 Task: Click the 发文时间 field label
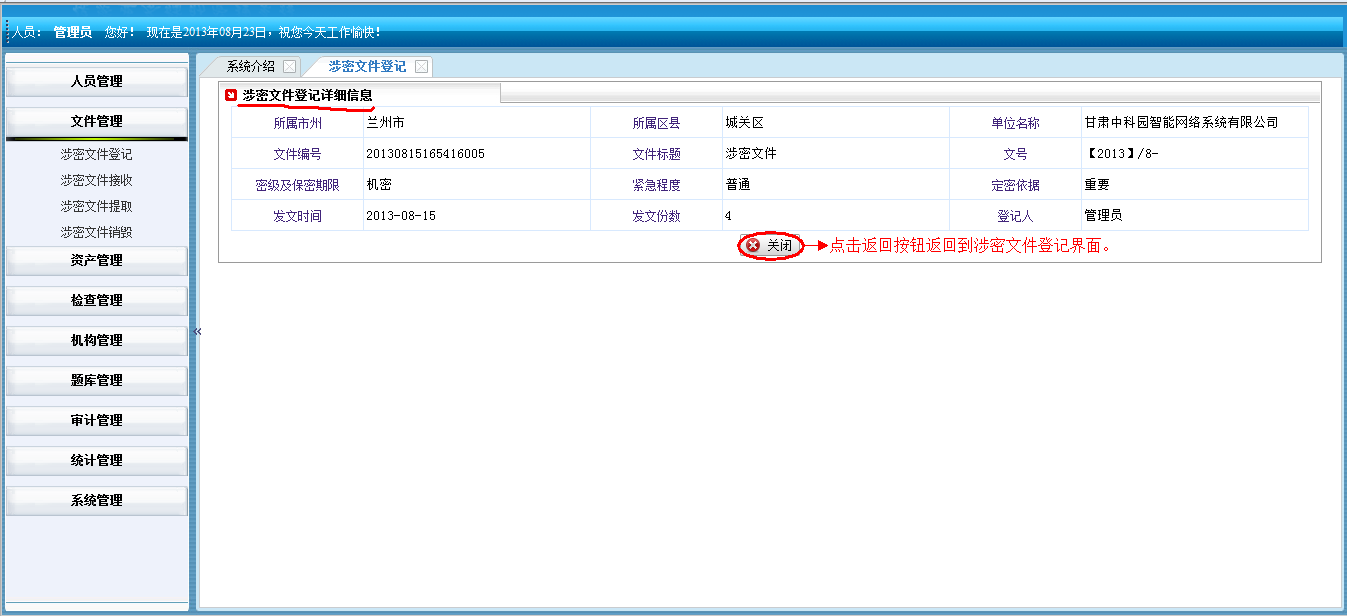point(297,217)
